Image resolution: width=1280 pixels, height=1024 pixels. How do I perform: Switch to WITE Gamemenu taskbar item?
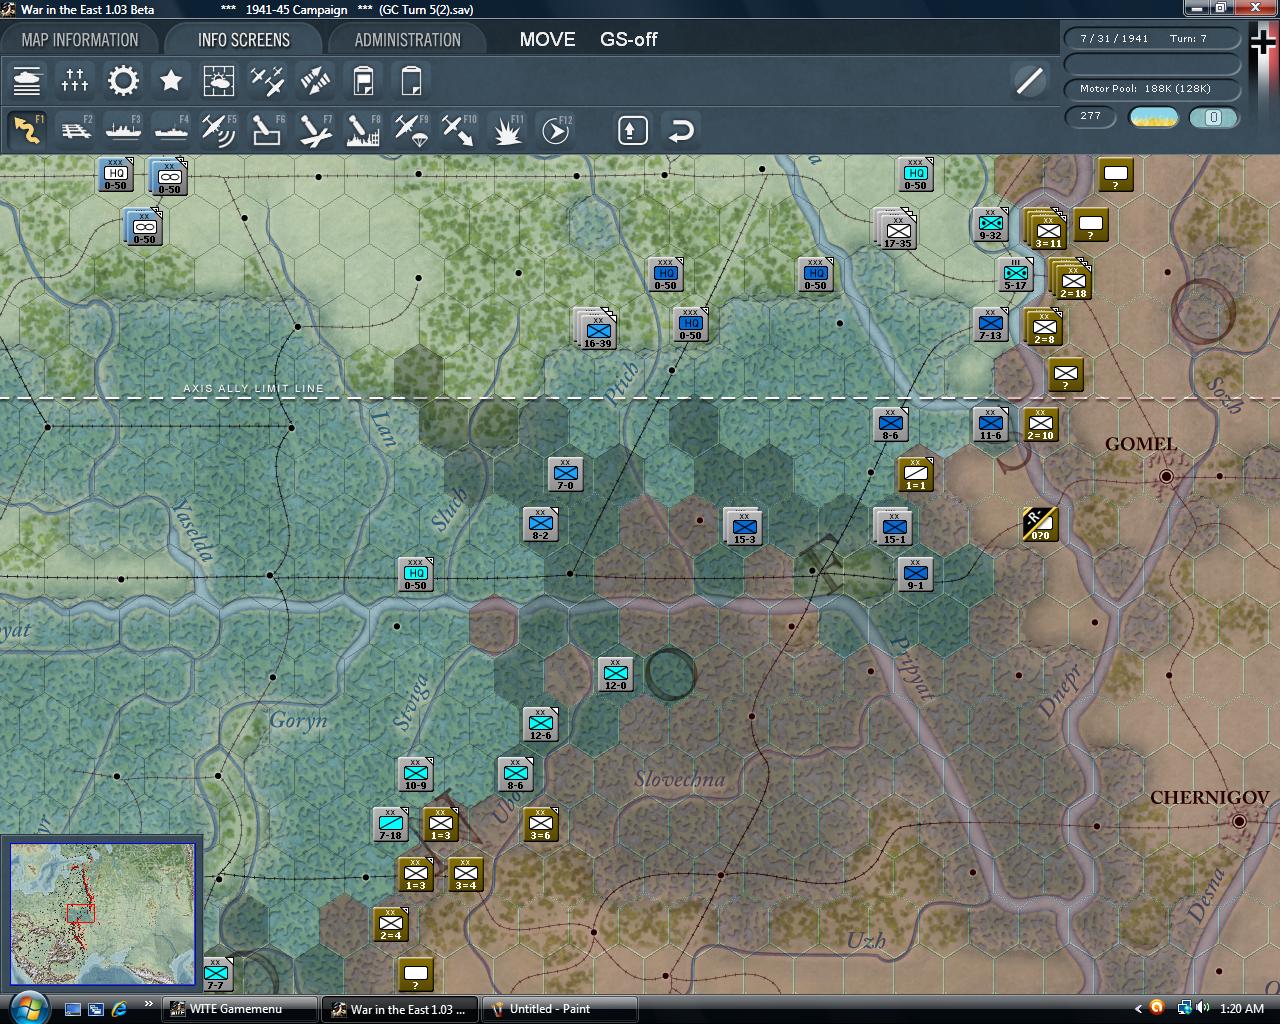click(240, 1009)
